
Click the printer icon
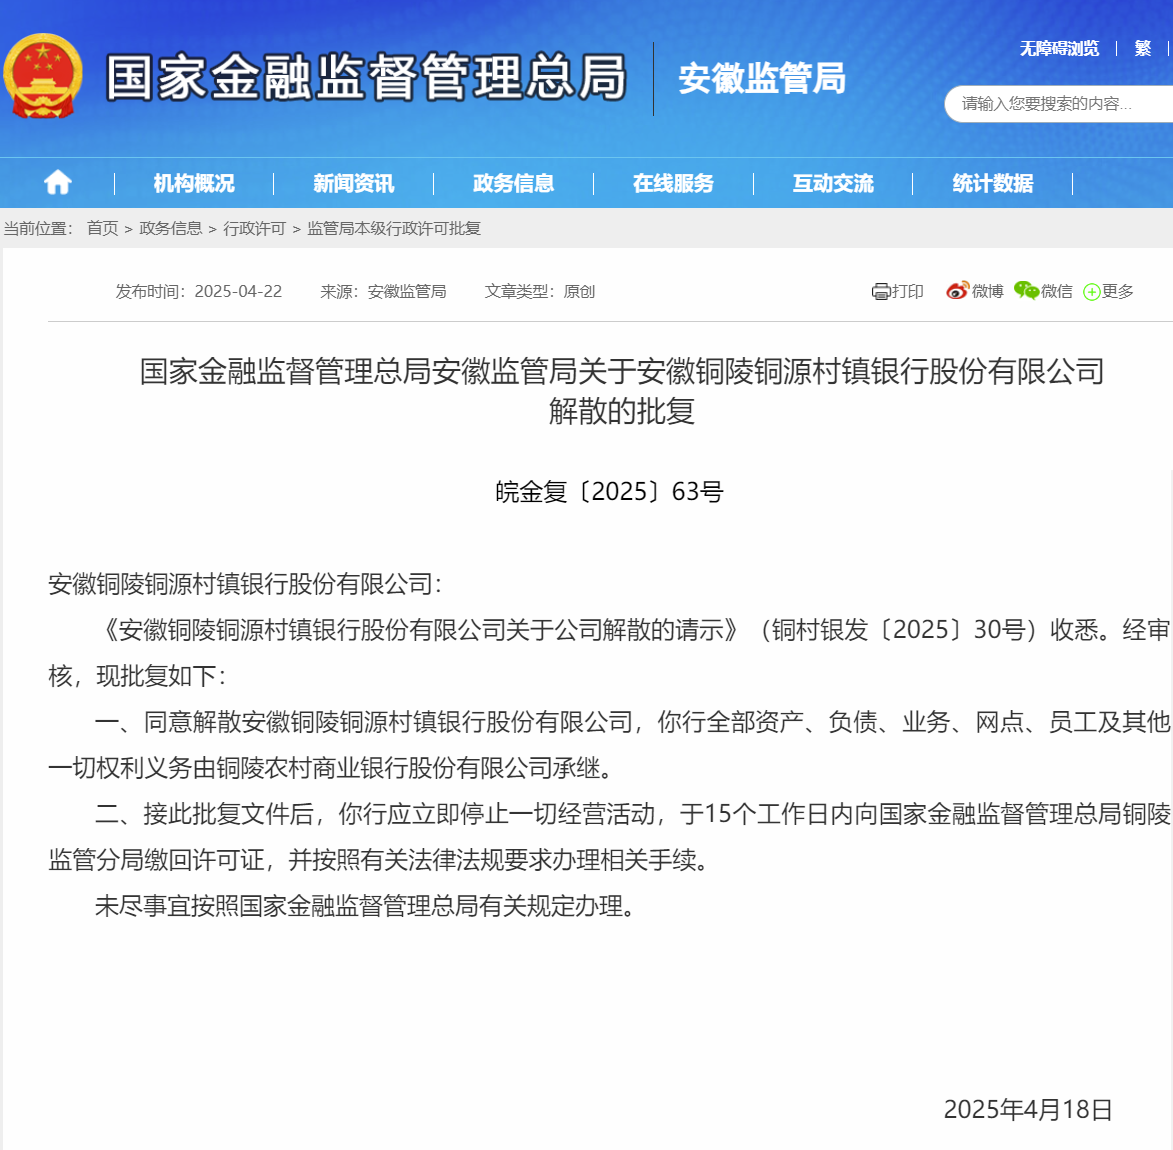coord(880,291)
